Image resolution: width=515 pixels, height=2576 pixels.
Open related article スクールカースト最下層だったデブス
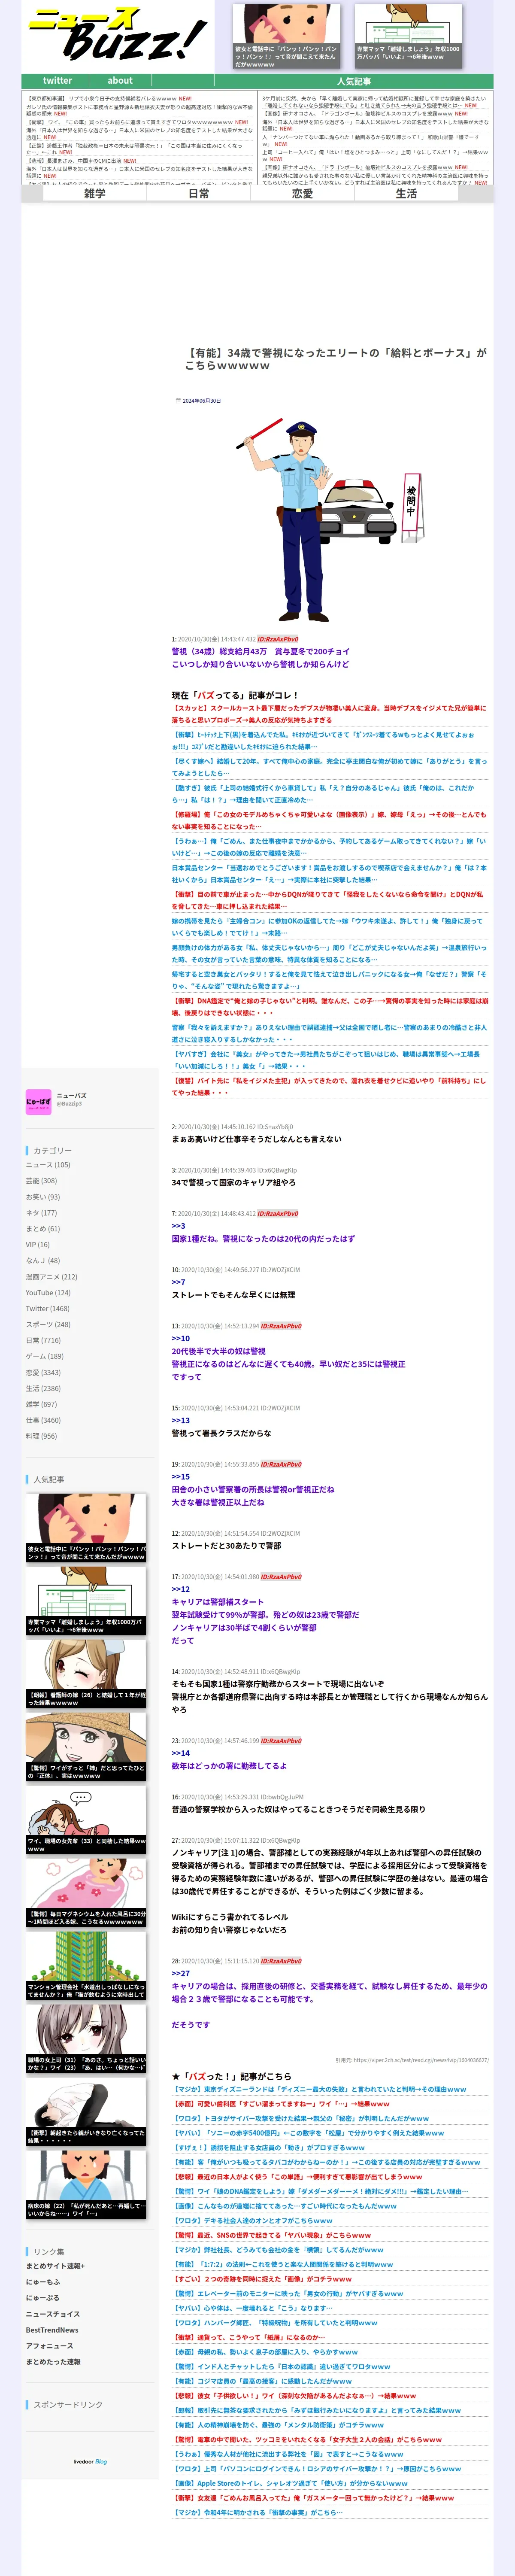click(x=329, y=713)
